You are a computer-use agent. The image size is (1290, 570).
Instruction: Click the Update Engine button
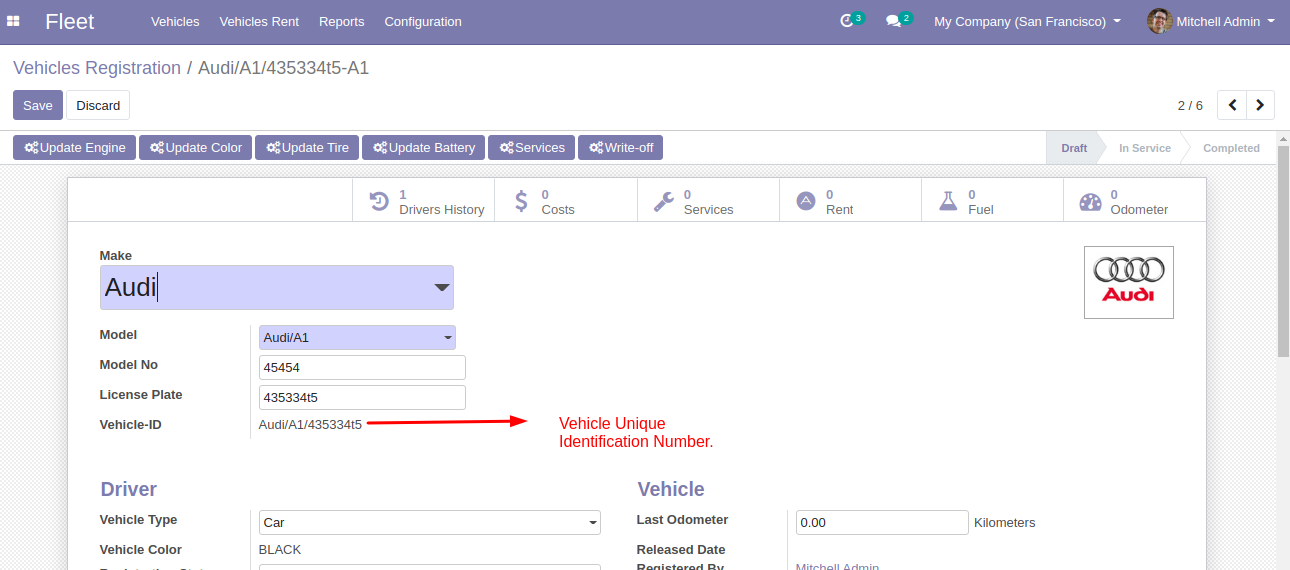[x=75, y=148]
